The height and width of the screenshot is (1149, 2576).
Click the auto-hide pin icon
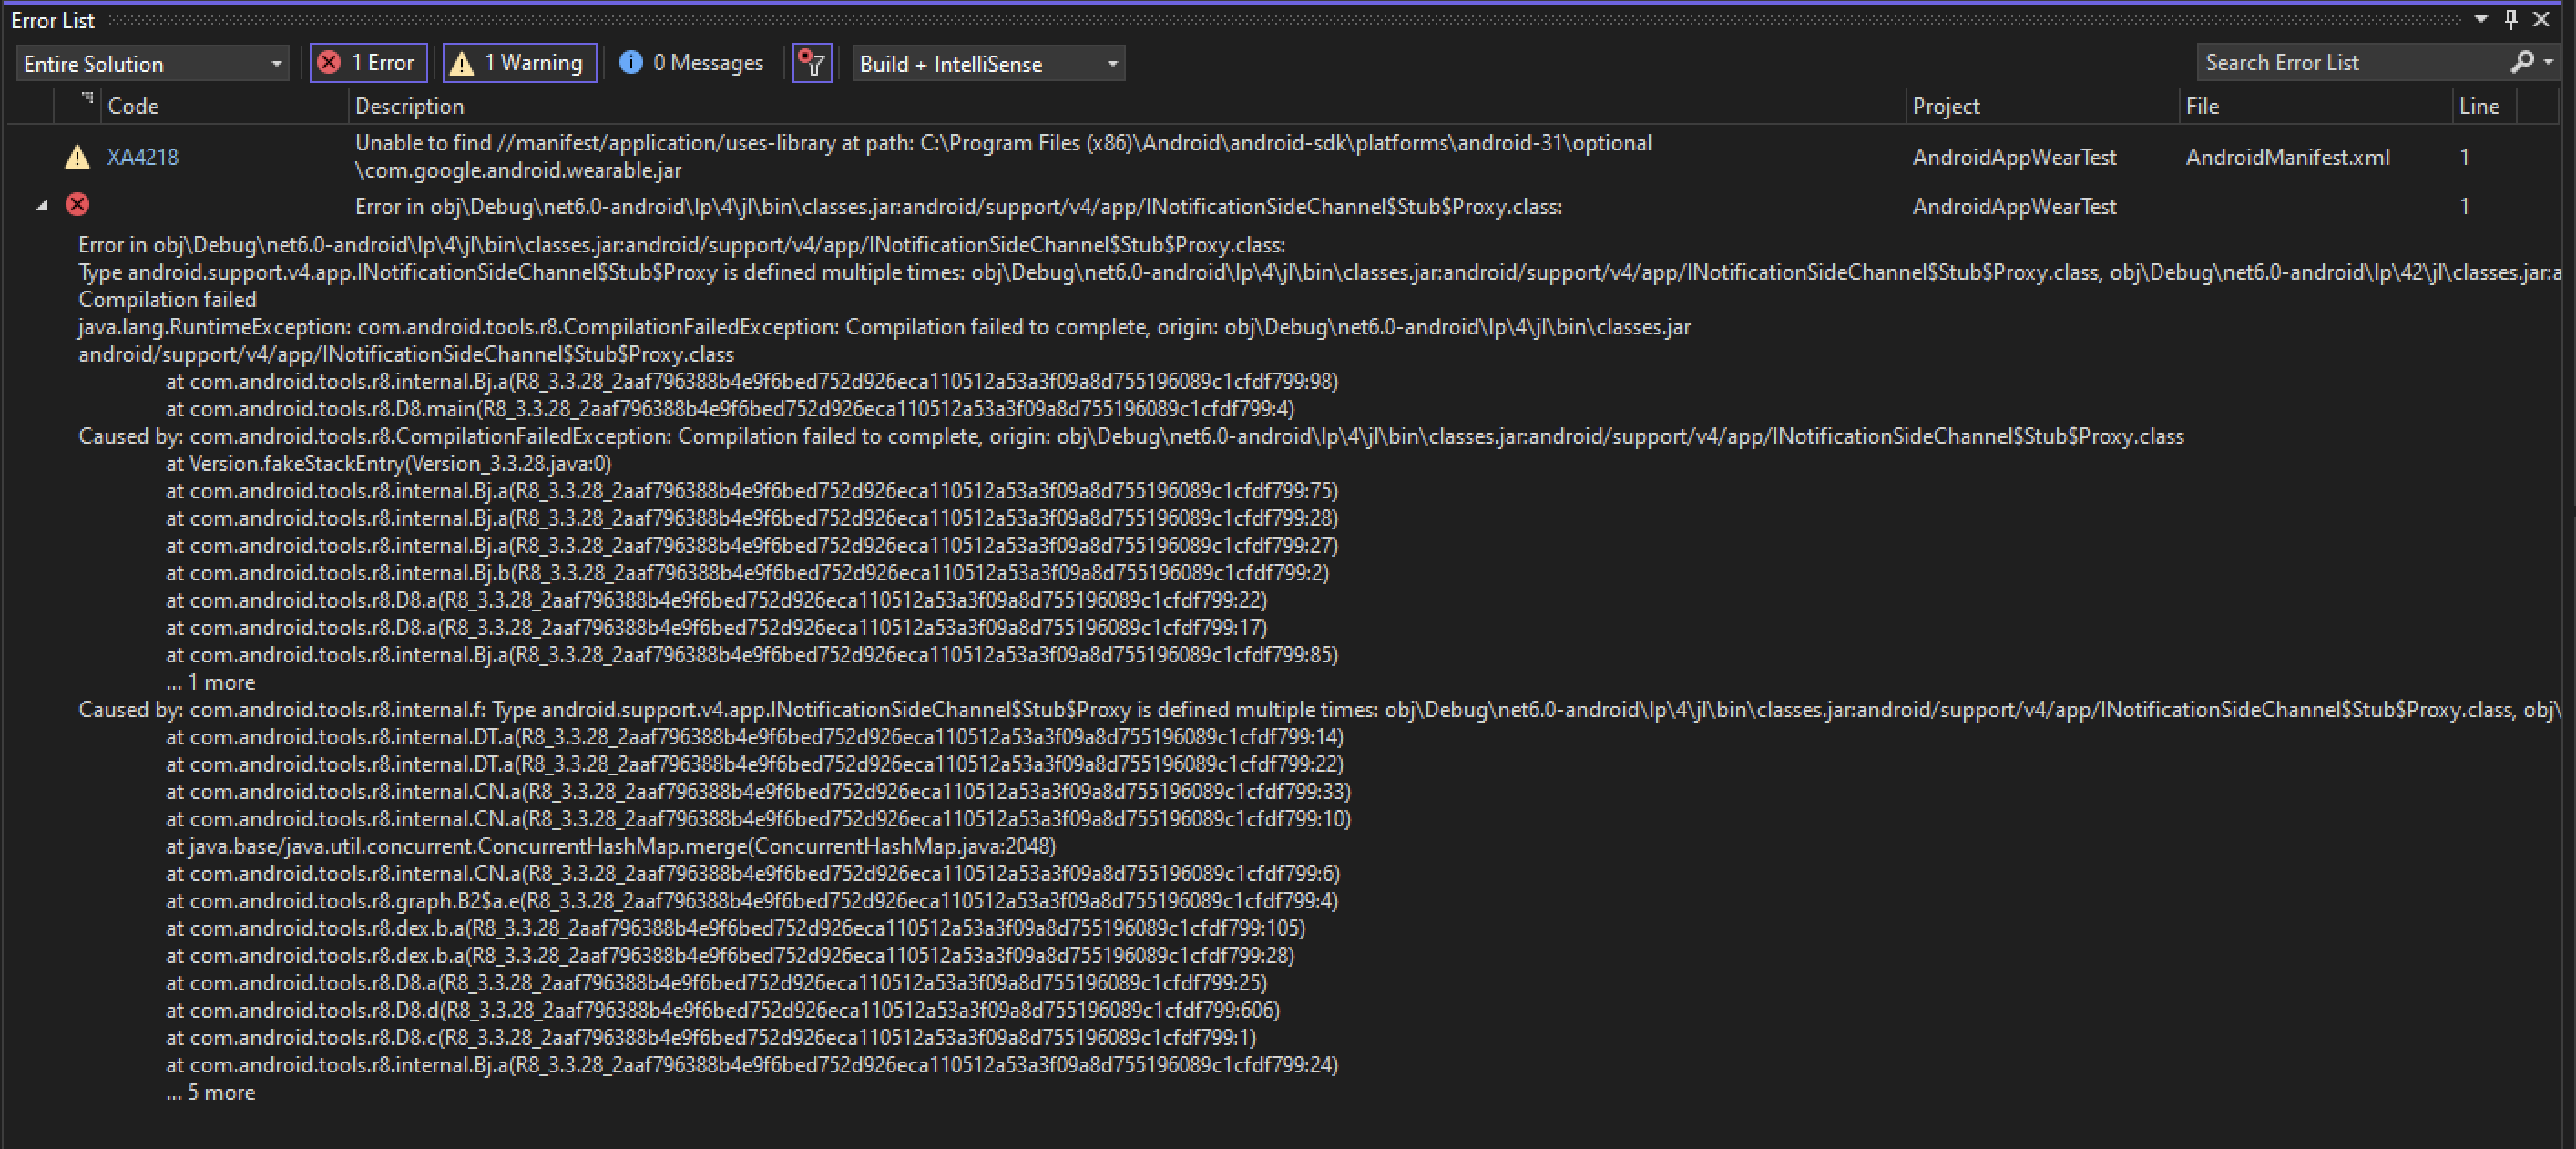[x=2511, y=19]
